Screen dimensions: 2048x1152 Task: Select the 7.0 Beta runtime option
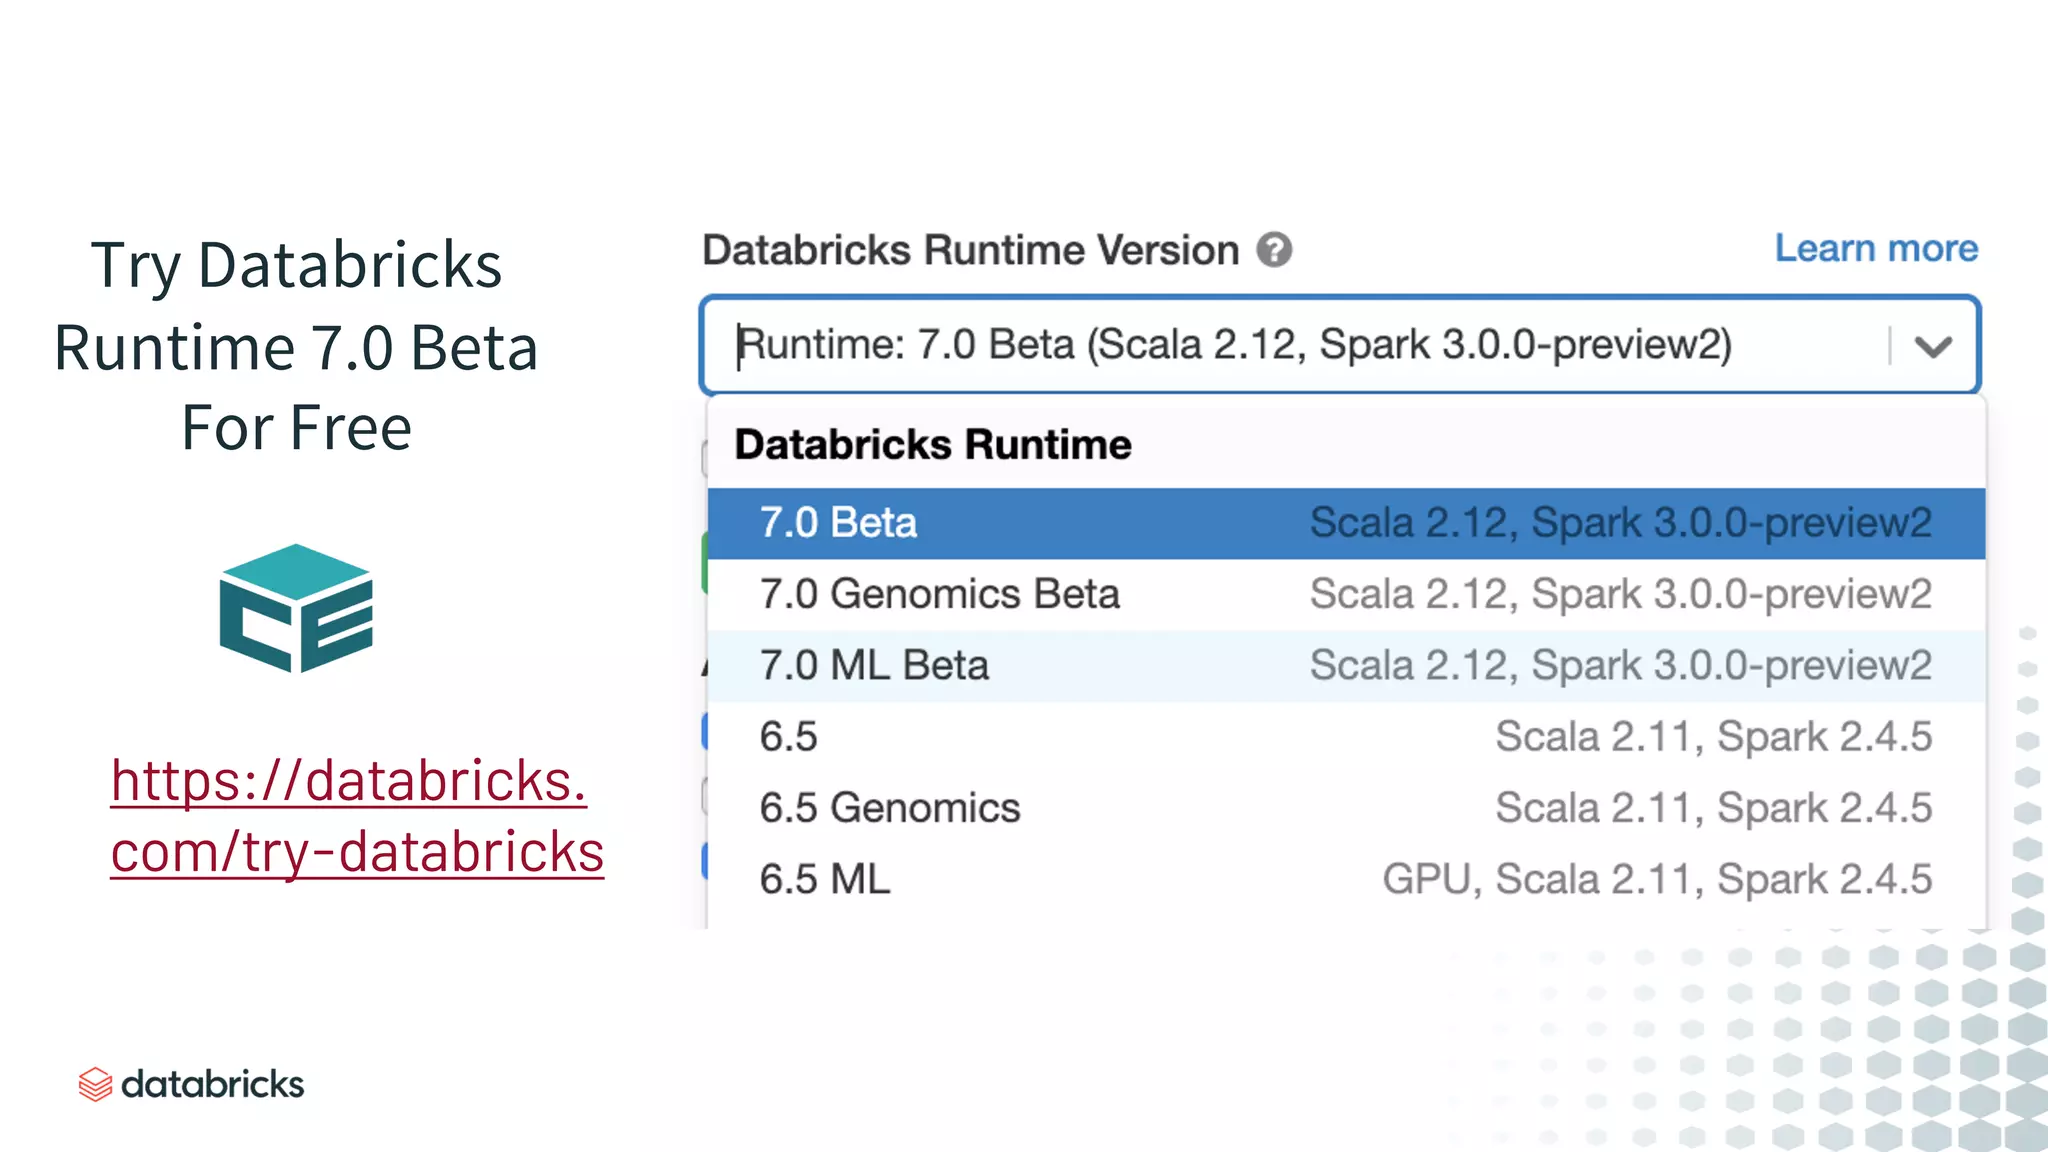pos(1346,523)
